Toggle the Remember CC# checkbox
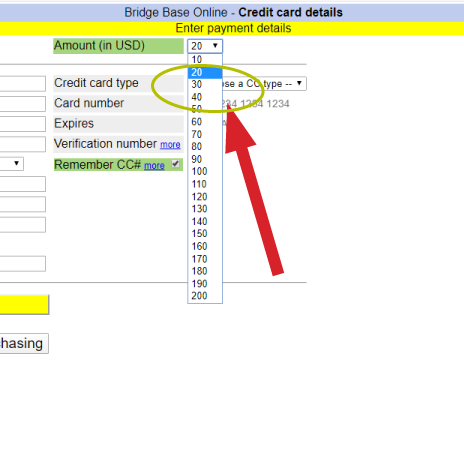Viewport: 464px width, 464px height. coord(175,164)
